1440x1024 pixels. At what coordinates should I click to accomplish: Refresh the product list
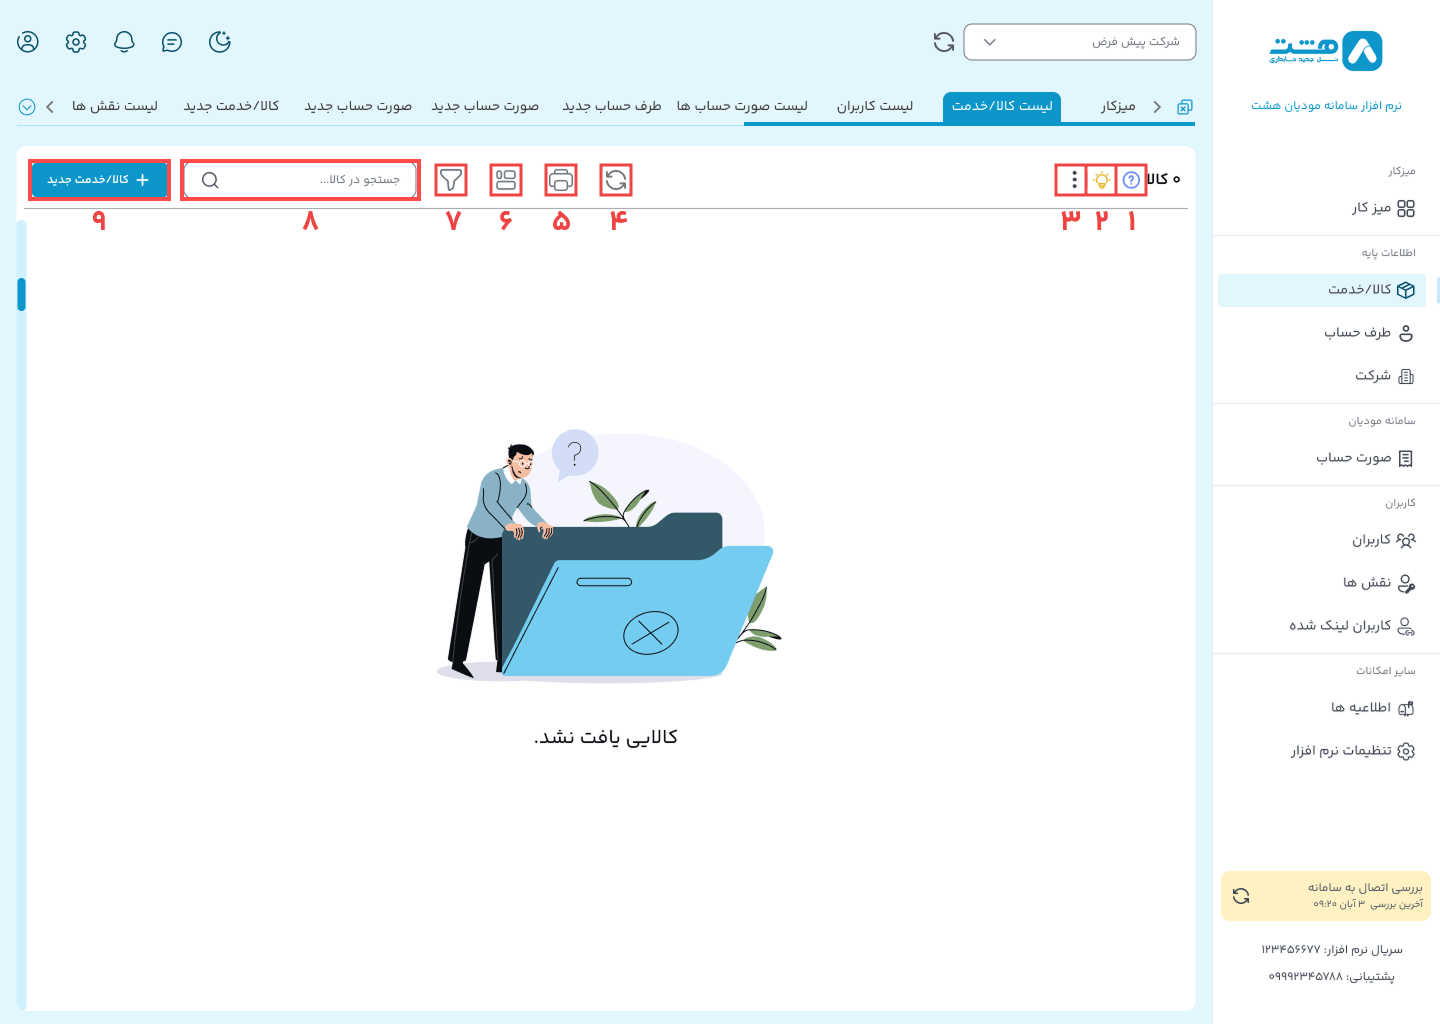tap(616, 180)
